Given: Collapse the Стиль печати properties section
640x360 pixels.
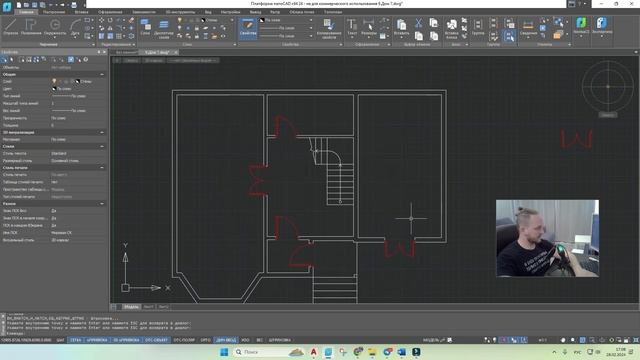Looking at the screenshot, I should (x=102, y=167).
